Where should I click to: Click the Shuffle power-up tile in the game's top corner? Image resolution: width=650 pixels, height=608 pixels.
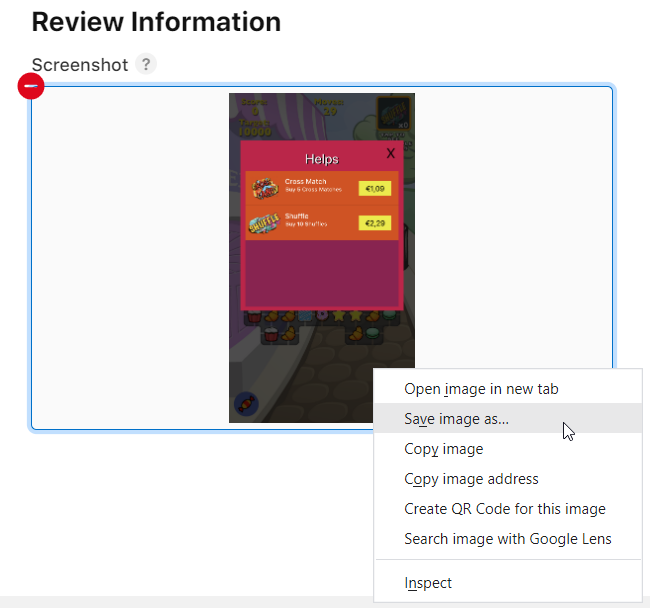[x=393, y=113]
